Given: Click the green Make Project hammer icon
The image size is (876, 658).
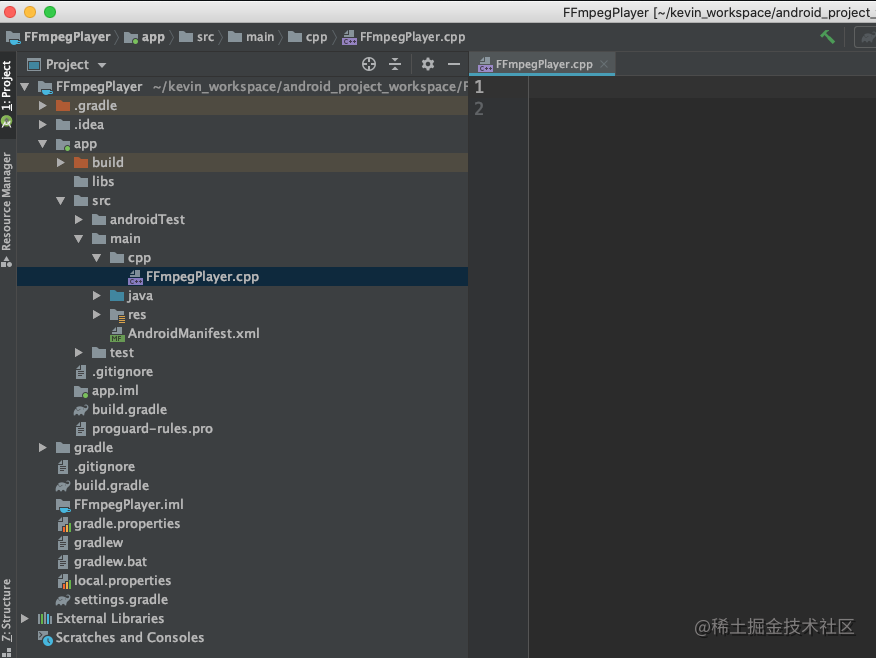Looking at the screenshot, I should (827, 37).
